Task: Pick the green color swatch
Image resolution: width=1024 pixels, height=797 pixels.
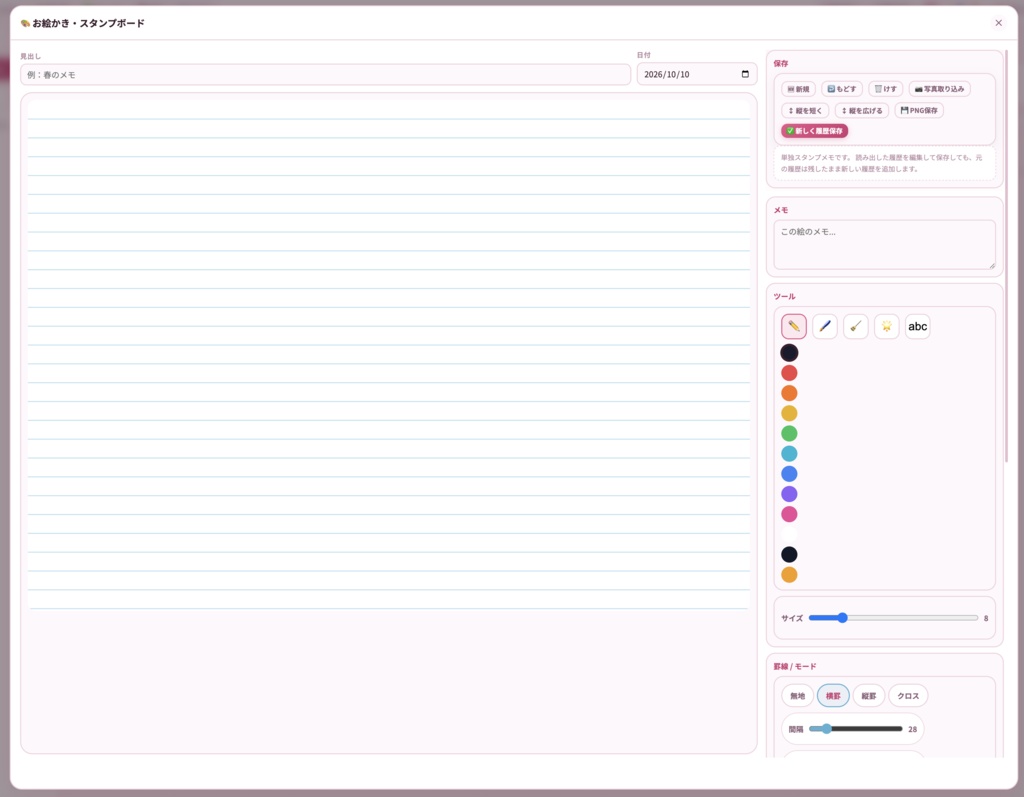Action: [789, 434]
